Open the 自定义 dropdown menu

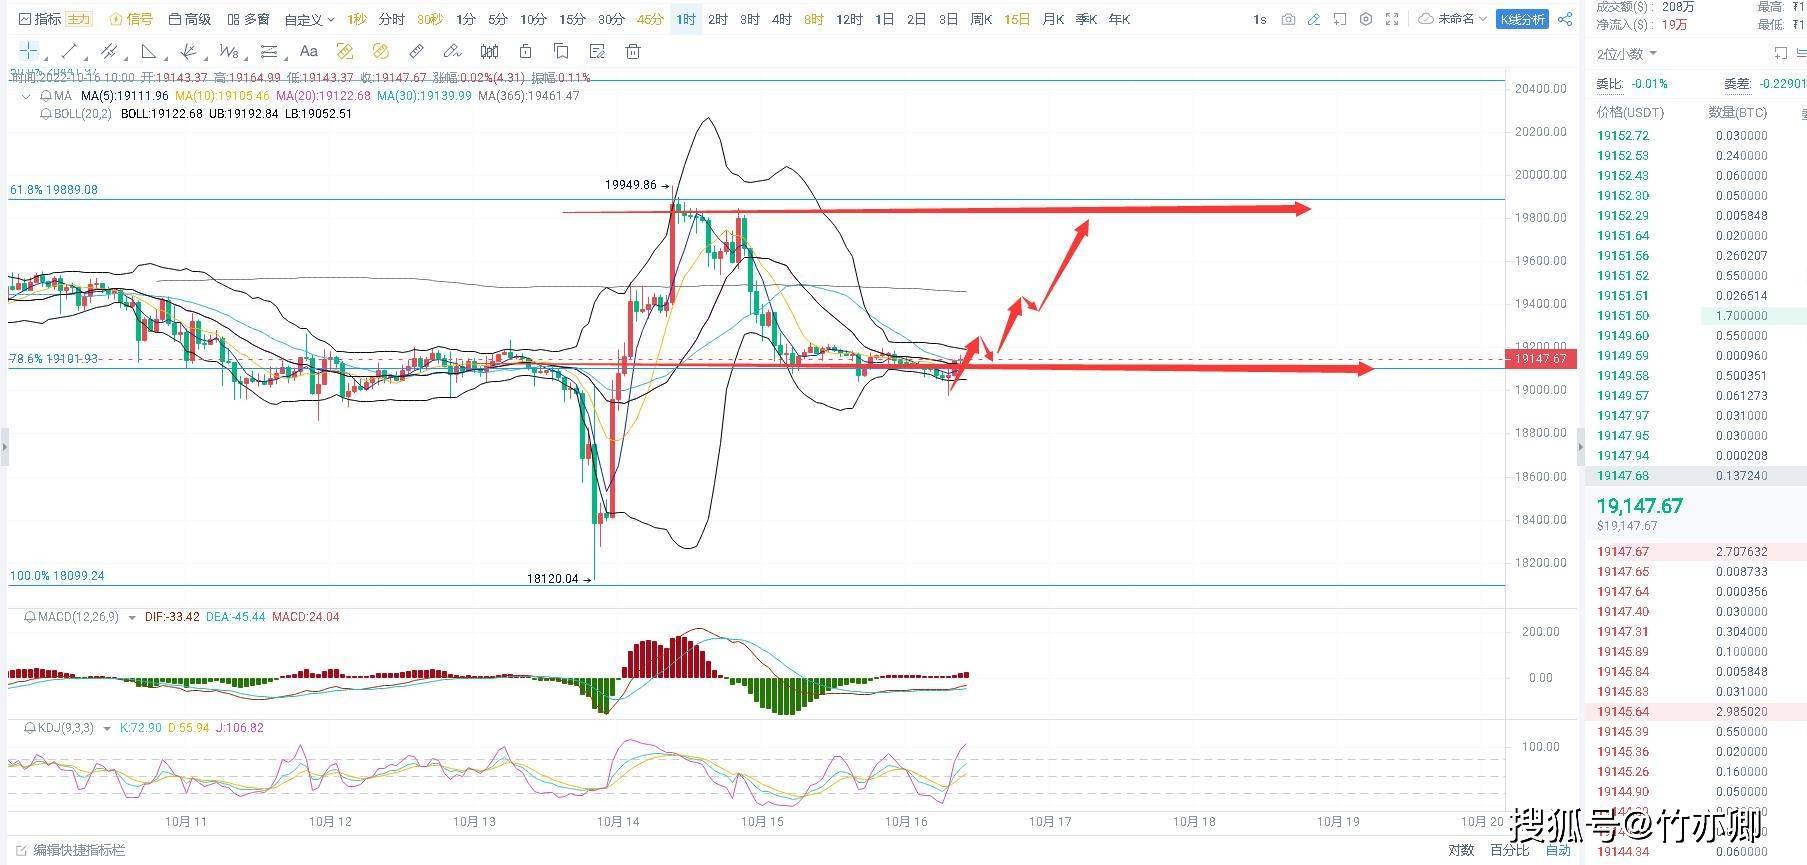(x=308, y=19)
